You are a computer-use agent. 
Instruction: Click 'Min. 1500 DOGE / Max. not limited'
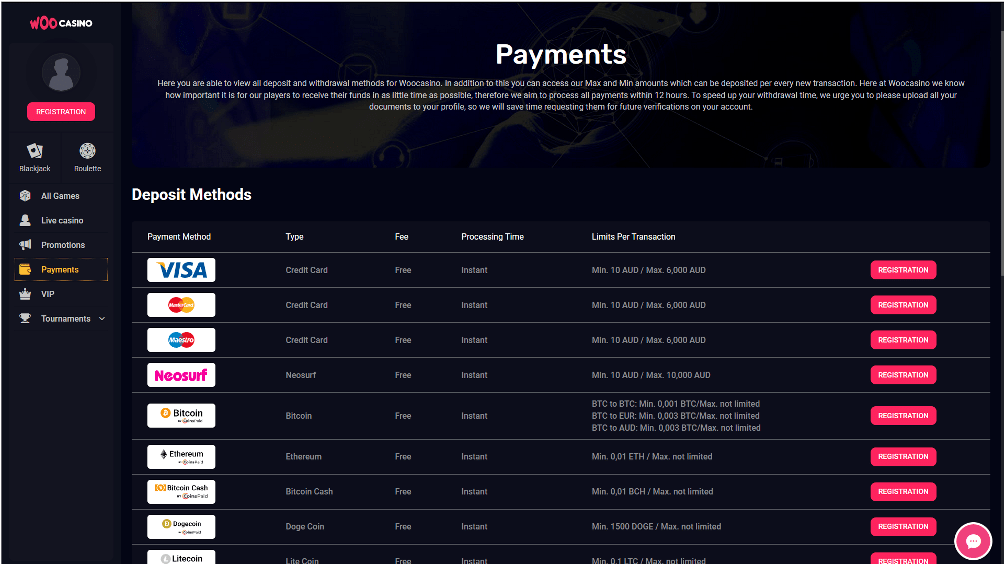tap(656, 526)
